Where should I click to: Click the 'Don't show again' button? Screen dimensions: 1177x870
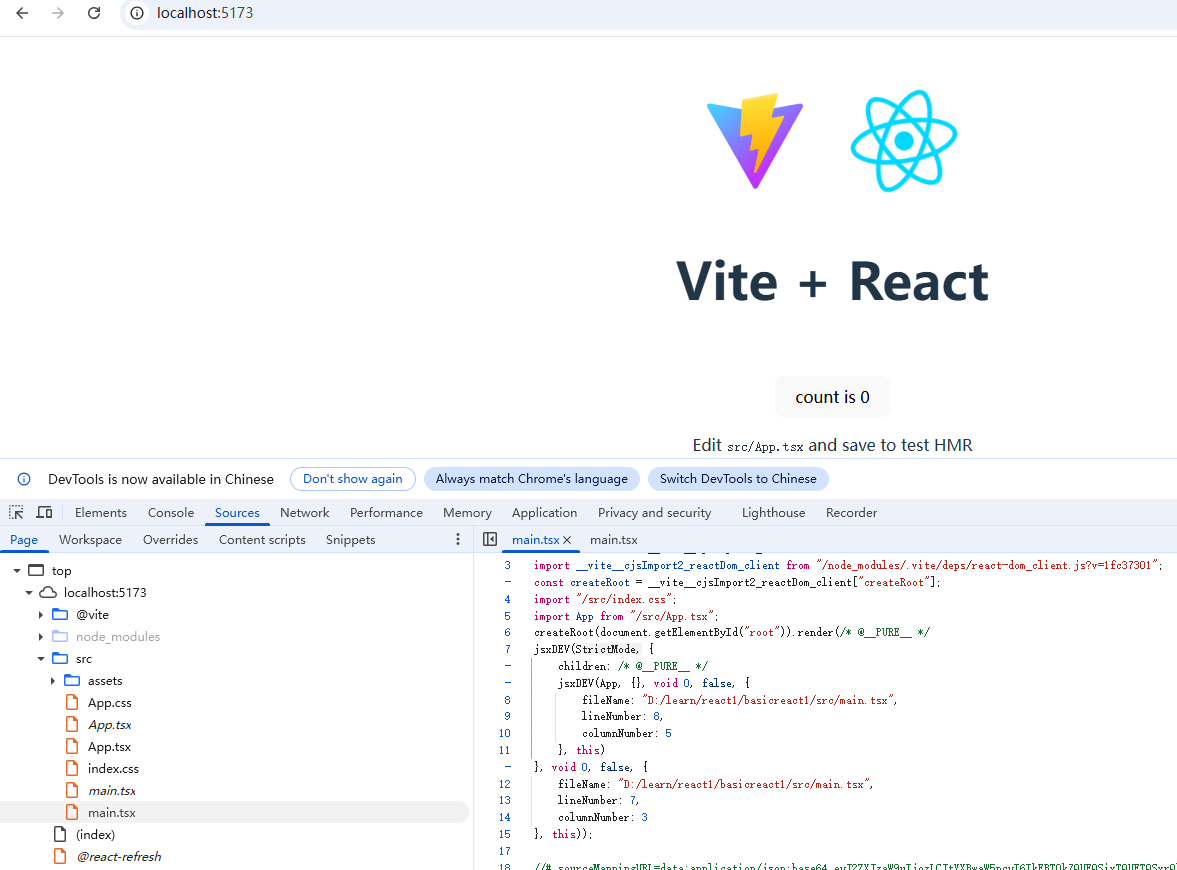coord(353,479)
